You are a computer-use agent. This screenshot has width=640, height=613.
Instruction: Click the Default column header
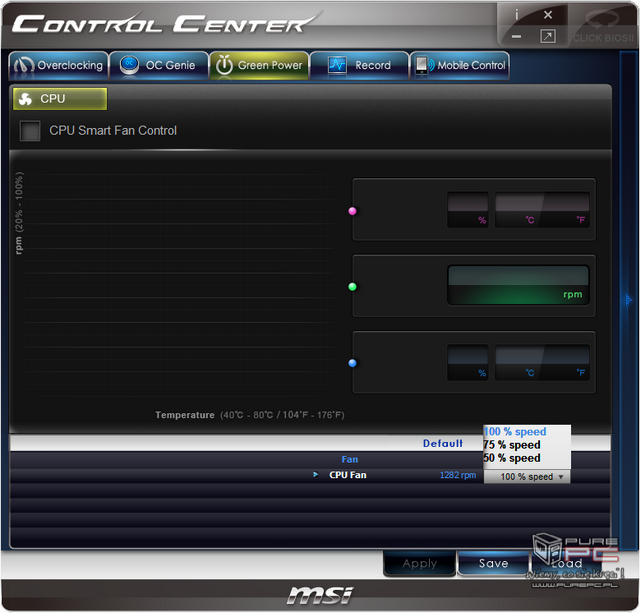[443, 443]
